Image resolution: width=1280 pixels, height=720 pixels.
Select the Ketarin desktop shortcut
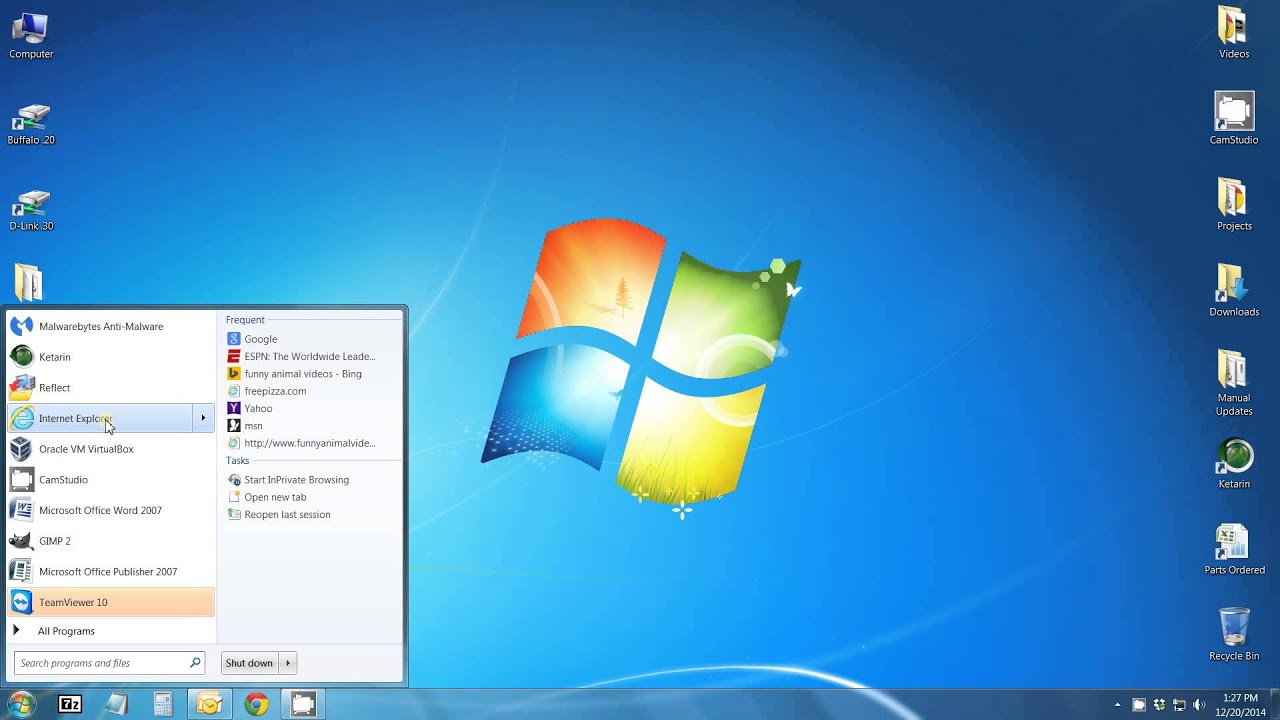click(1234, 464)
